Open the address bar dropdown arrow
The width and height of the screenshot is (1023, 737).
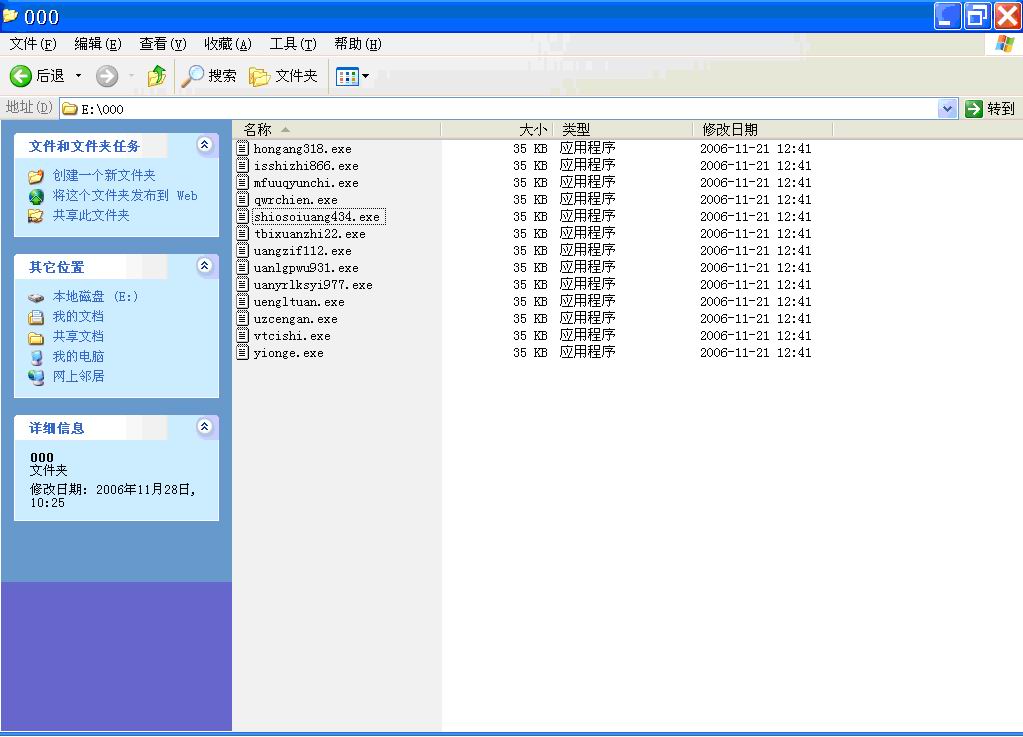coord(947,109)
